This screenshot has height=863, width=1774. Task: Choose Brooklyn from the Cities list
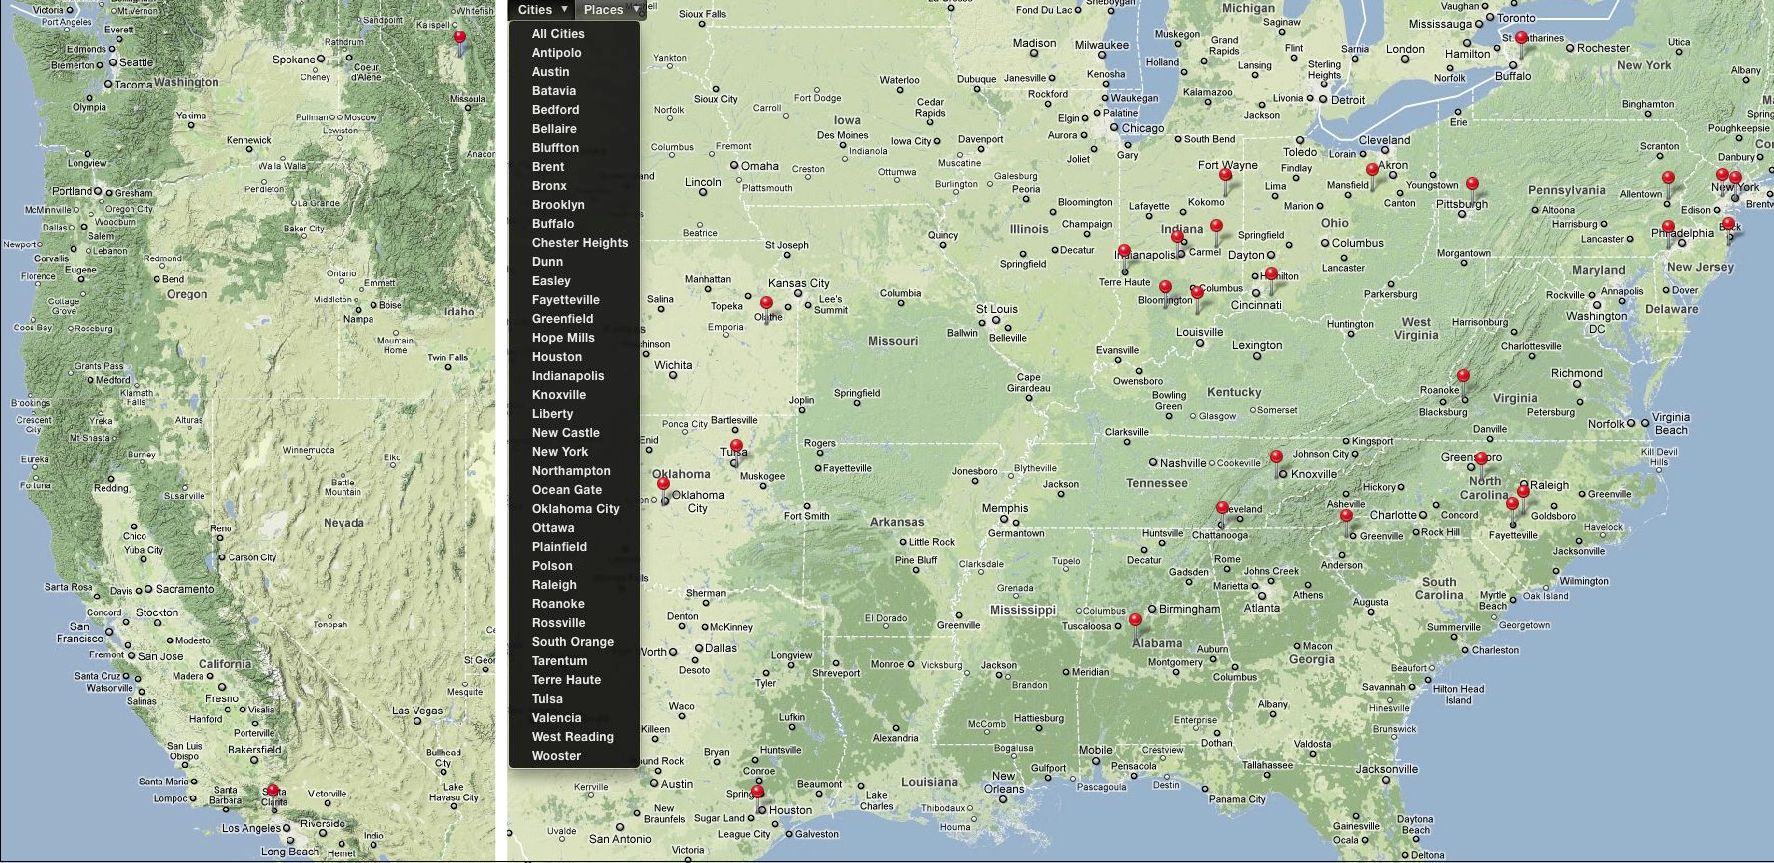[x=558, y=205]
